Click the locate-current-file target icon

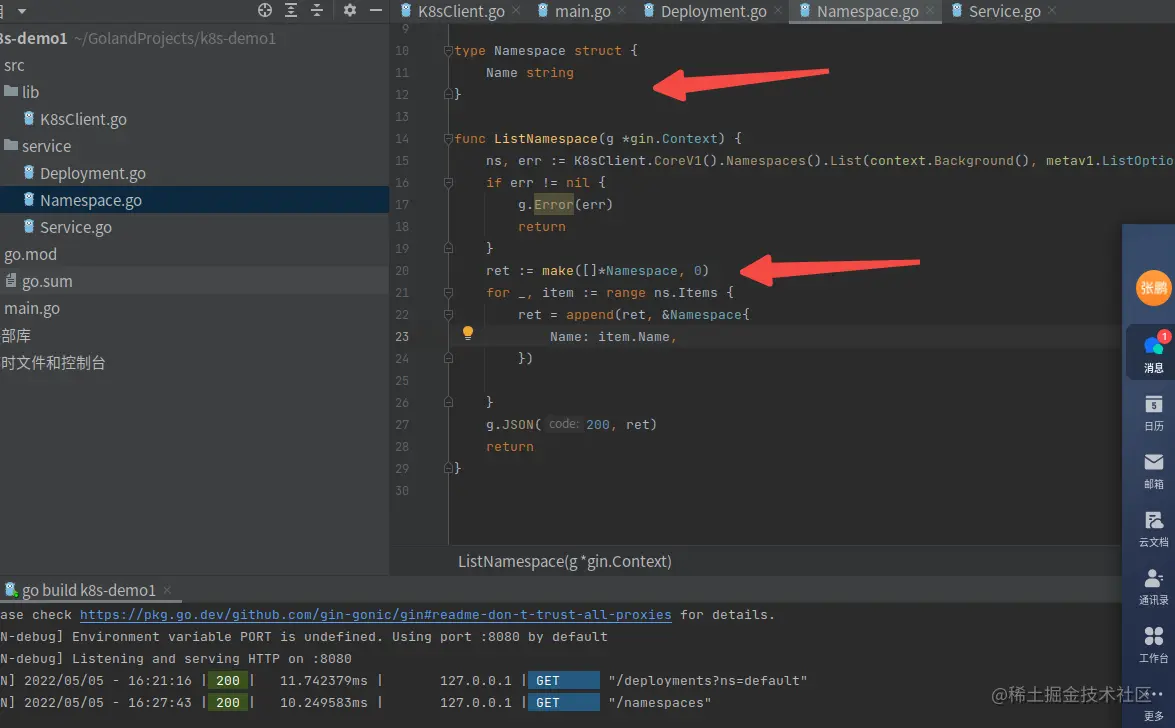pos(265,10)
